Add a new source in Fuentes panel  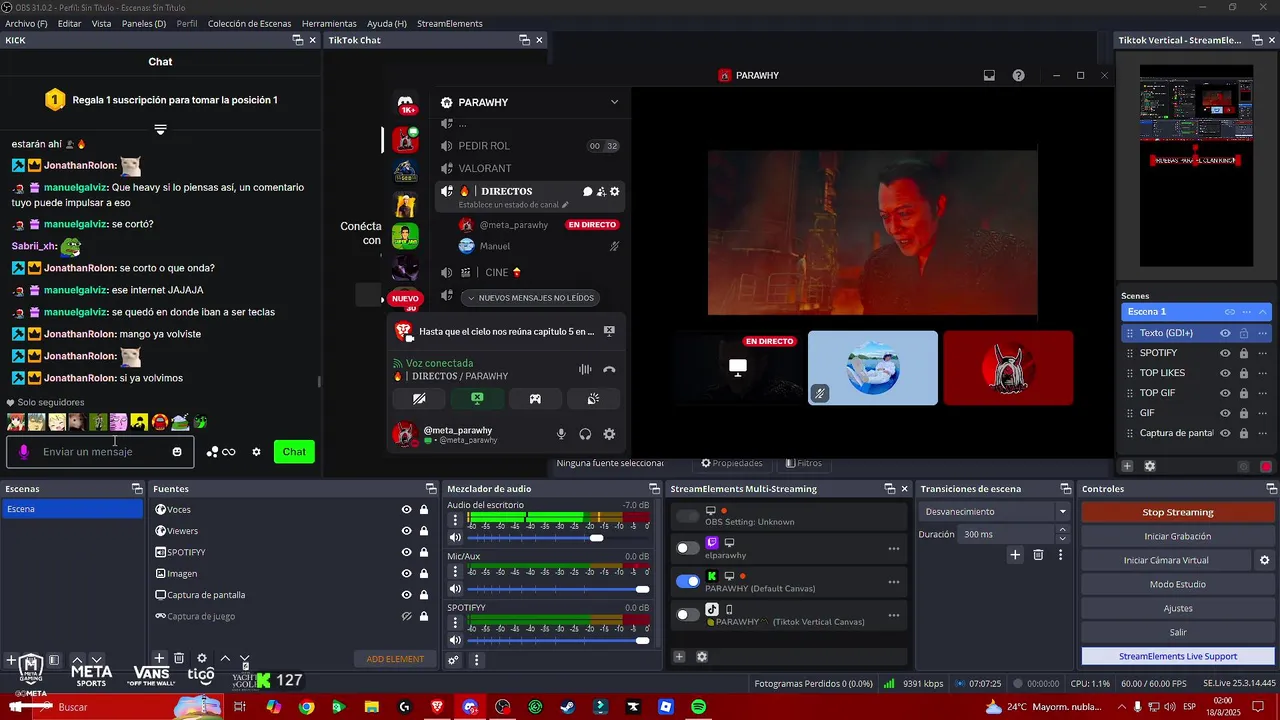coord(158,658)
